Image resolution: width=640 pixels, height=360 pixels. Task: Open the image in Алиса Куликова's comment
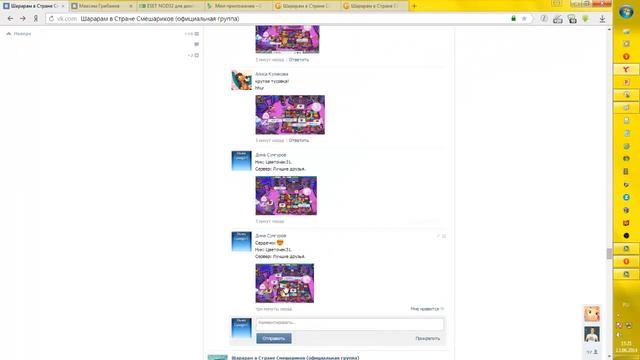290,115
